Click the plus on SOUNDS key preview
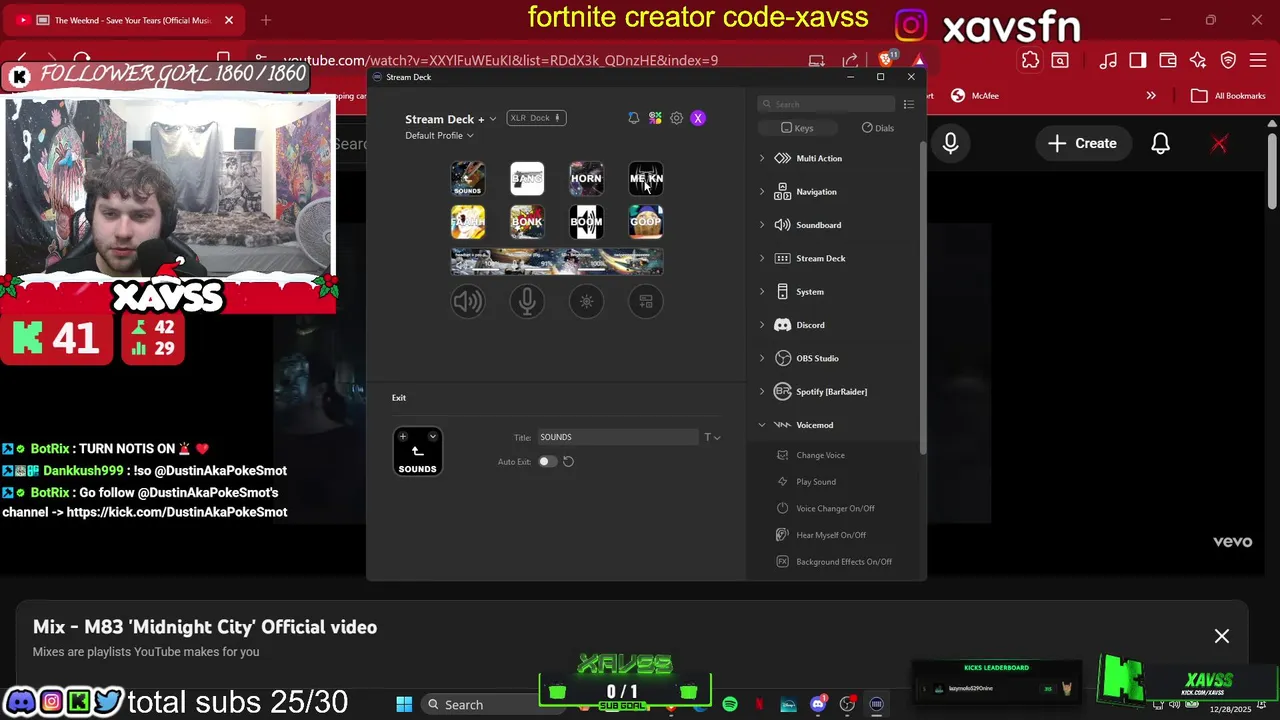Image resolution: width=1280 pixels, height=720 pixels. tap(403, 436)
